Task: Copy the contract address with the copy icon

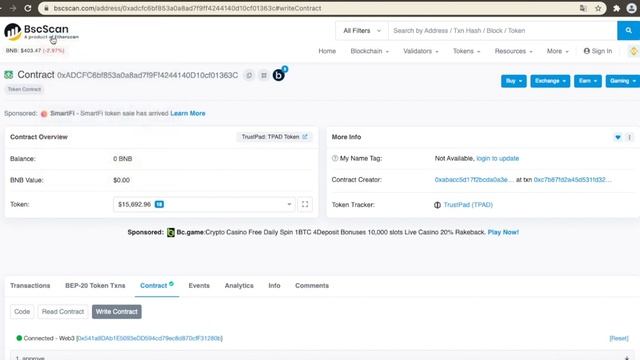Action: 249,75
